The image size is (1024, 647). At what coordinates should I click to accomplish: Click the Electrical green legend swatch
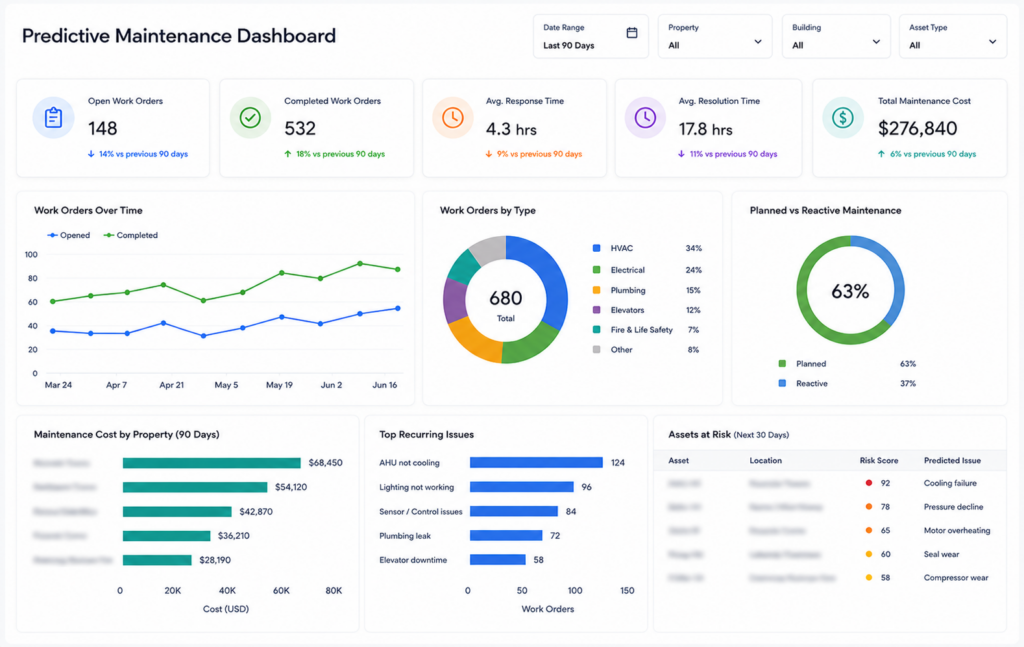pyautogui.click(x=596, y=270)
